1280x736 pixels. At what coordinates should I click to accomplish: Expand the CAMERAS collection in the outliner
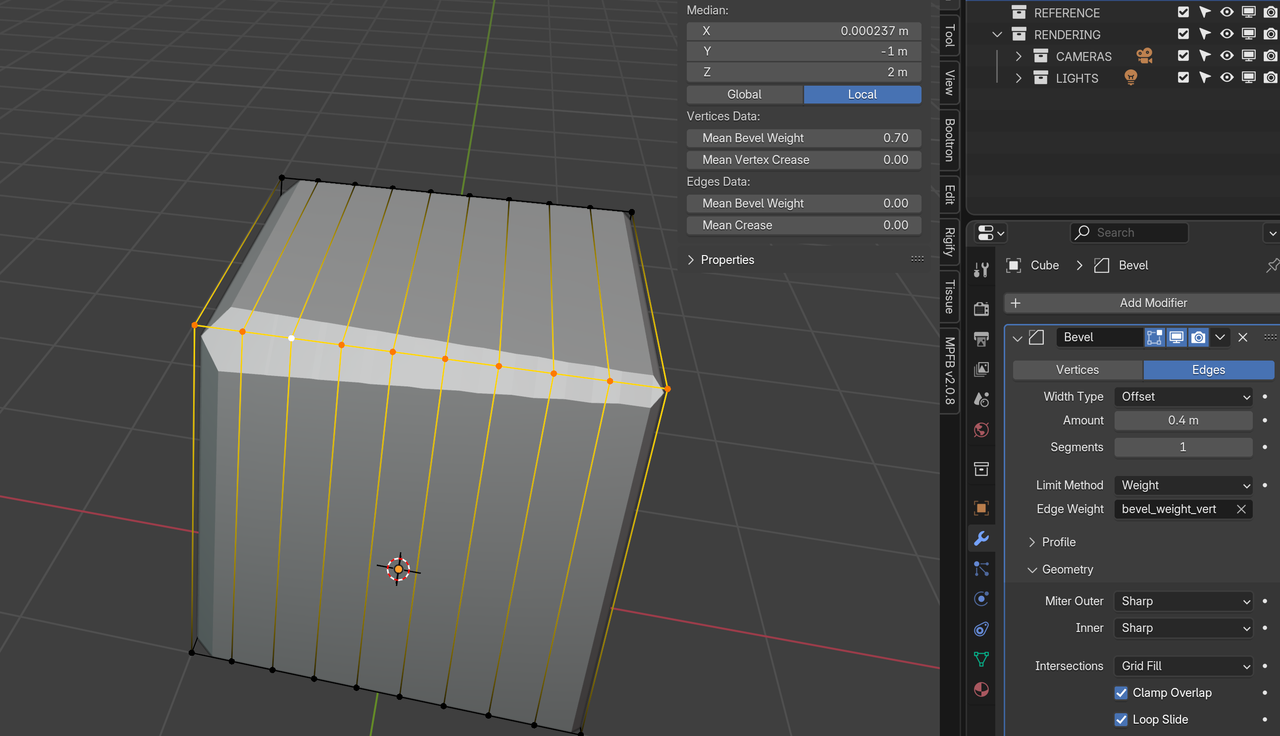(x=1017, y=56)
